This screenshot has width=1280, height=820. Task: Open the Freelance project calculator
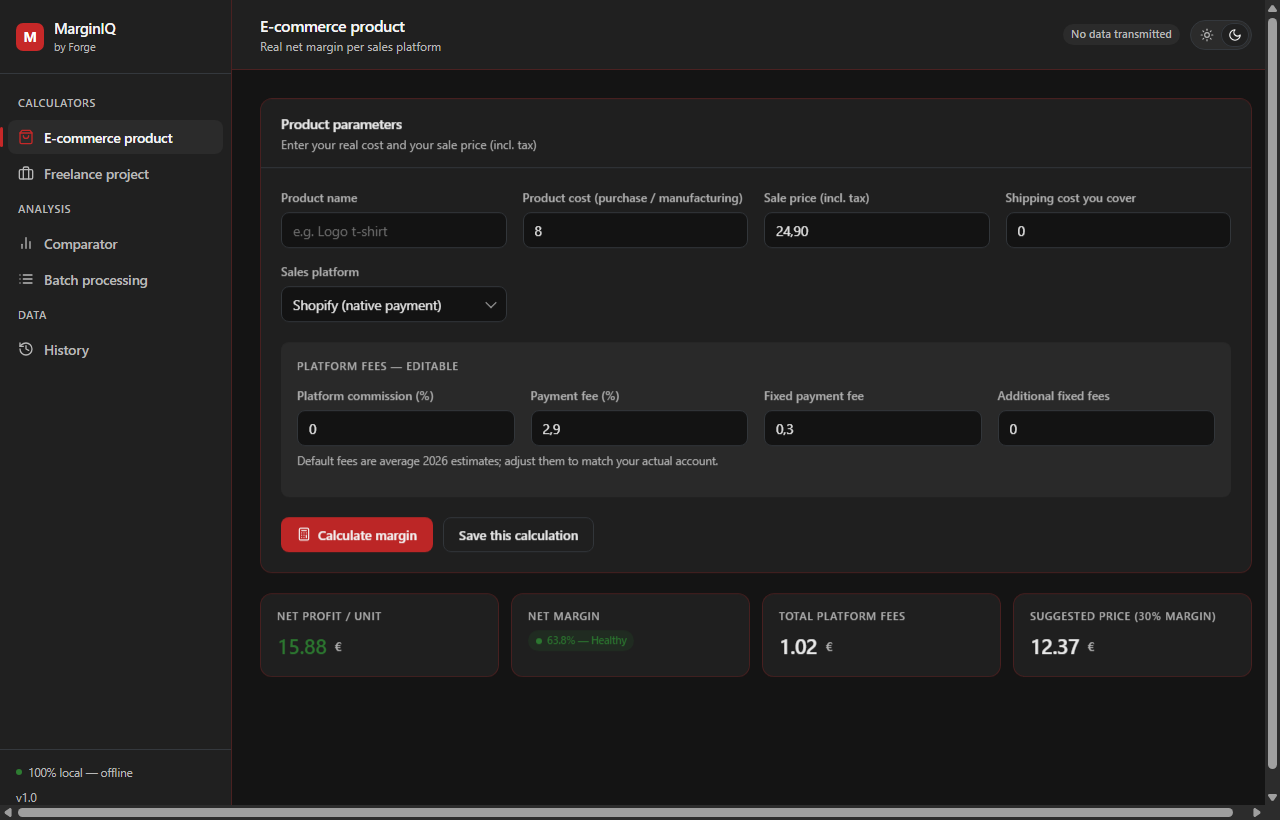coord(115,174)
